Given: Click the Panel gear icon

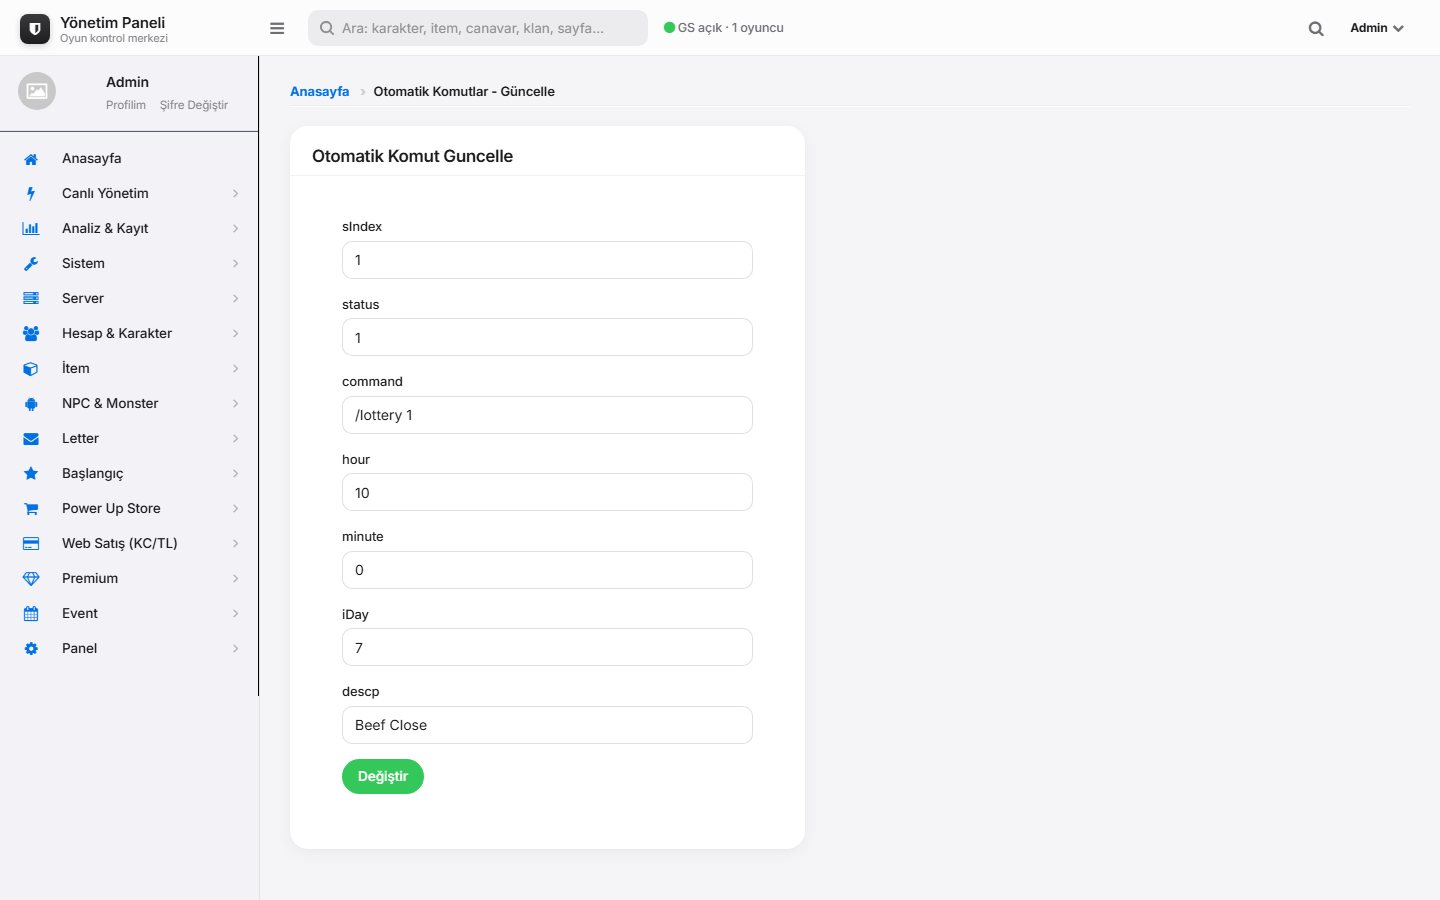Looking at the screenshot, I should 31,649.
